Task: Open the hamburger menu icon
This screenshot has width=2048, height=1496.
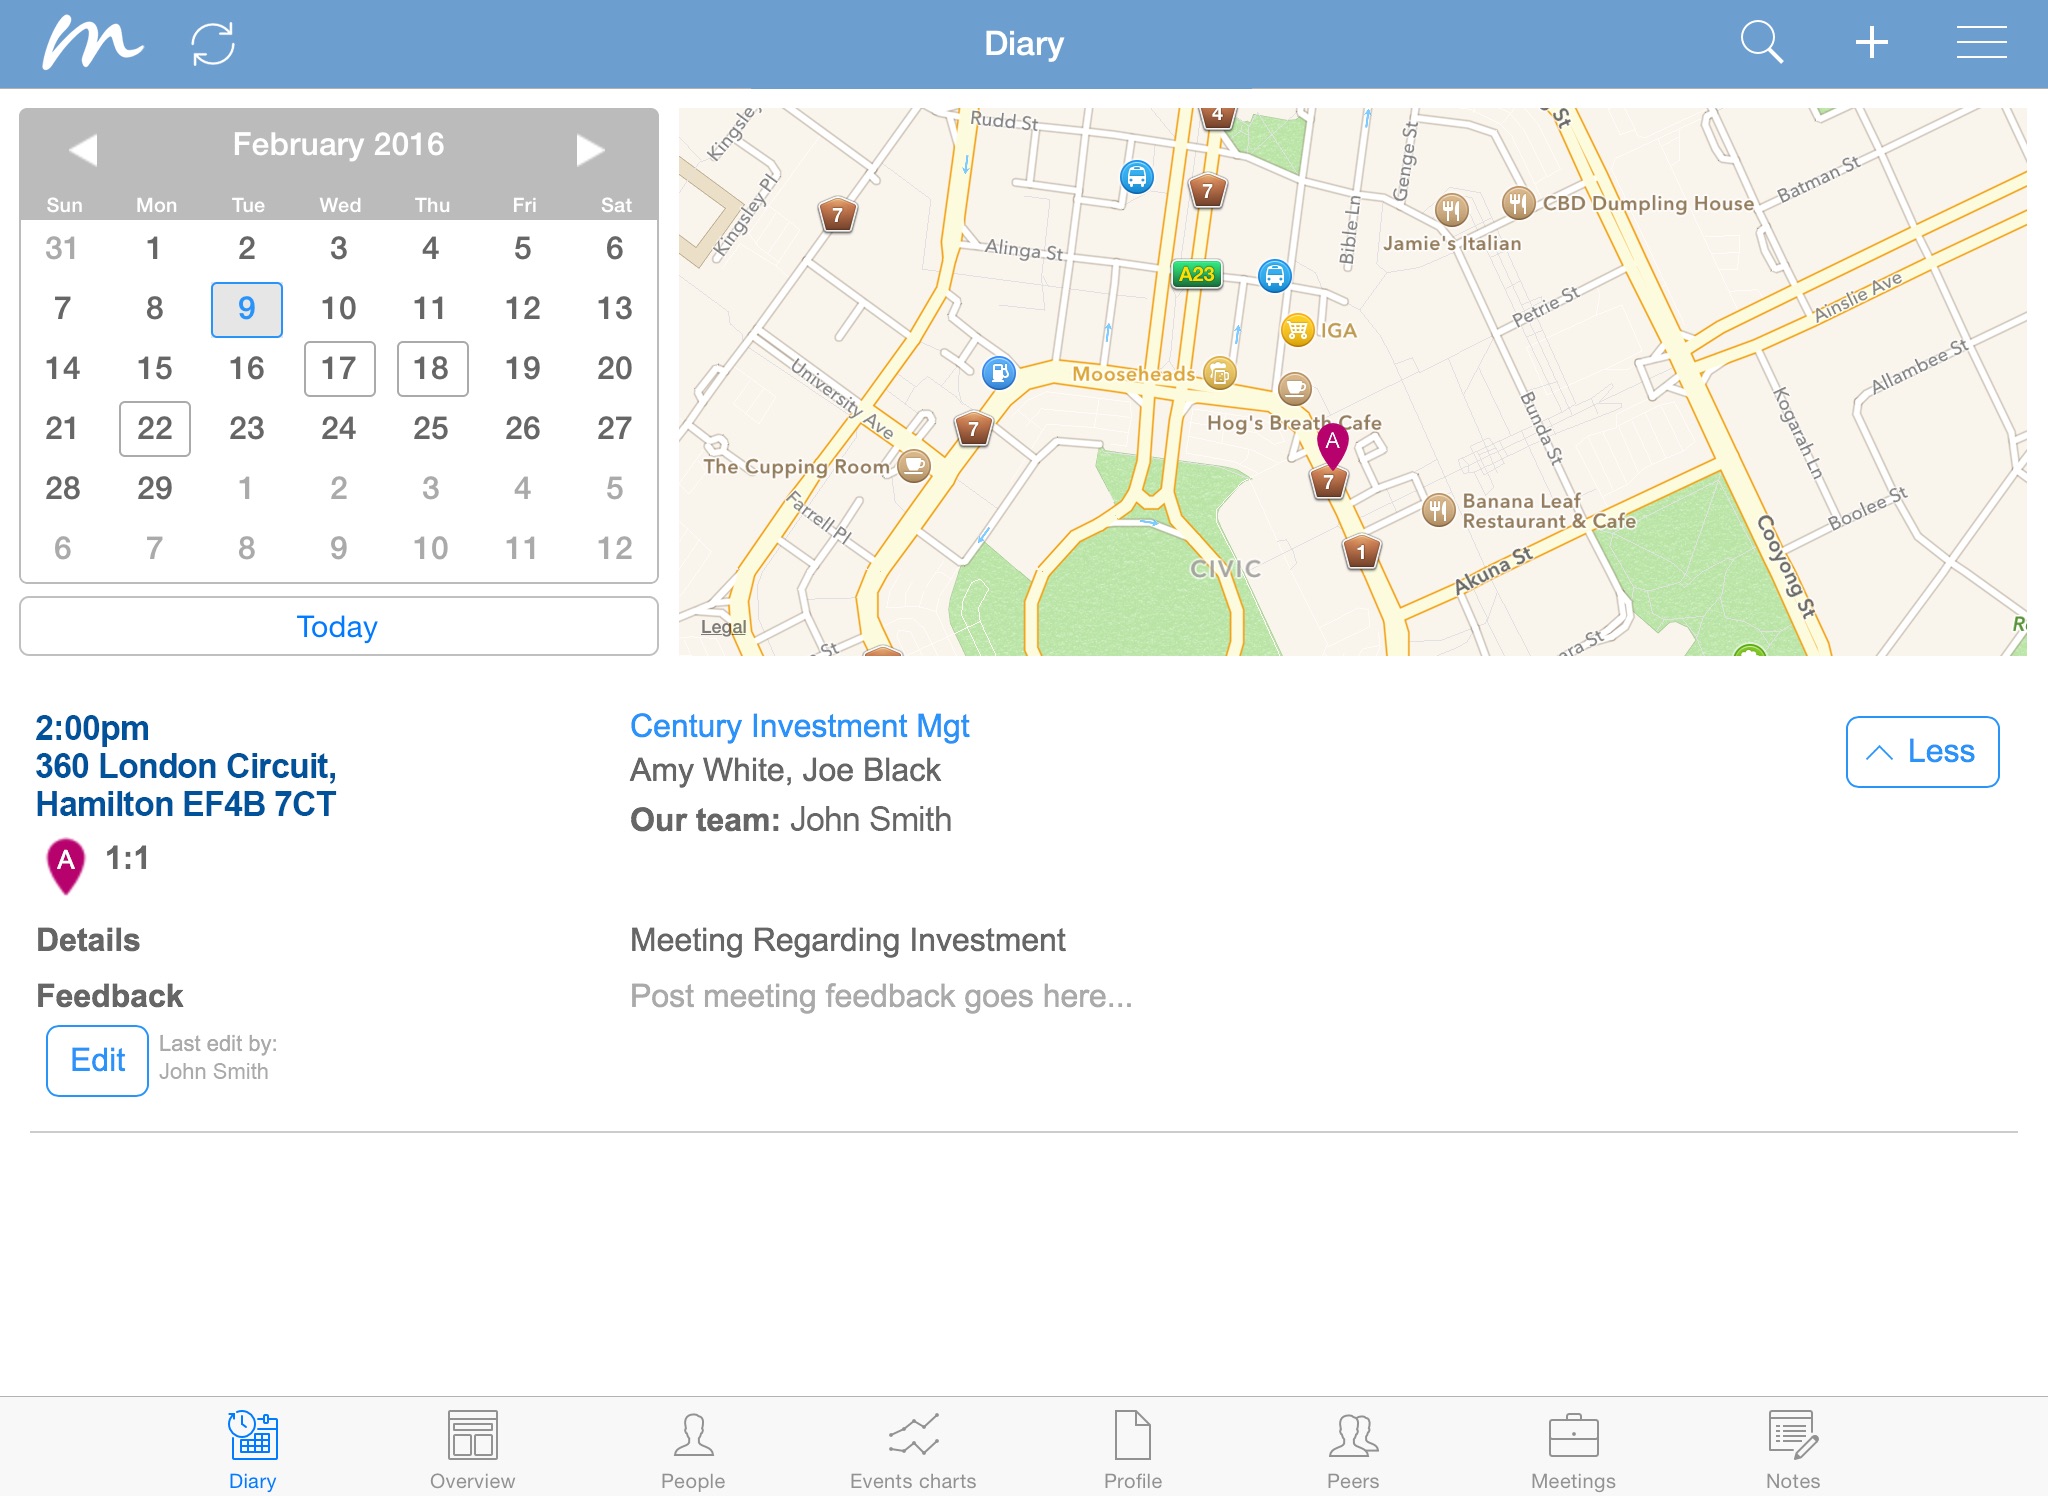Action: tap(1981, 43)
